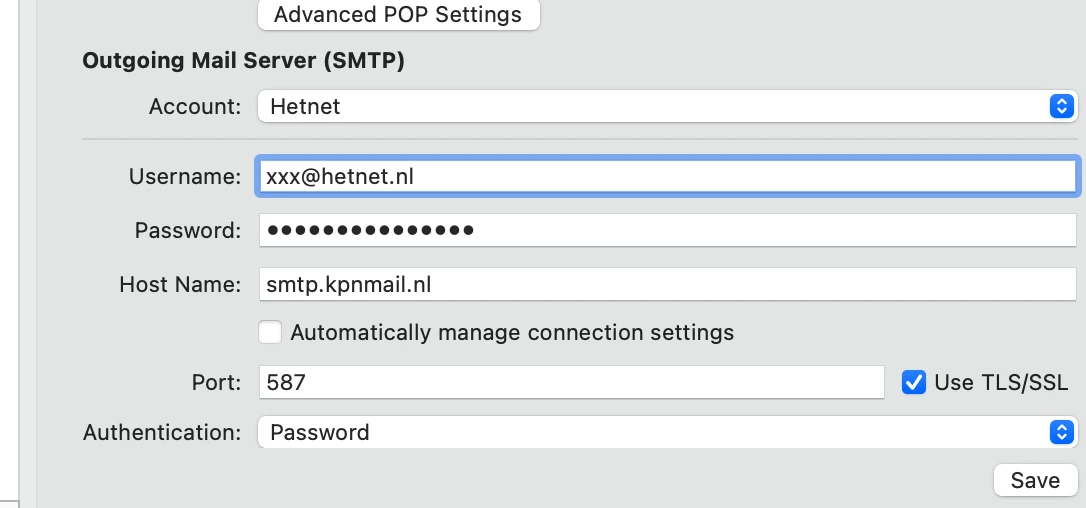The height and width of the screenshot is (508, 1086).
Task: Click the "Automatically manage connection settings" label text
Action: pos(512,333)
